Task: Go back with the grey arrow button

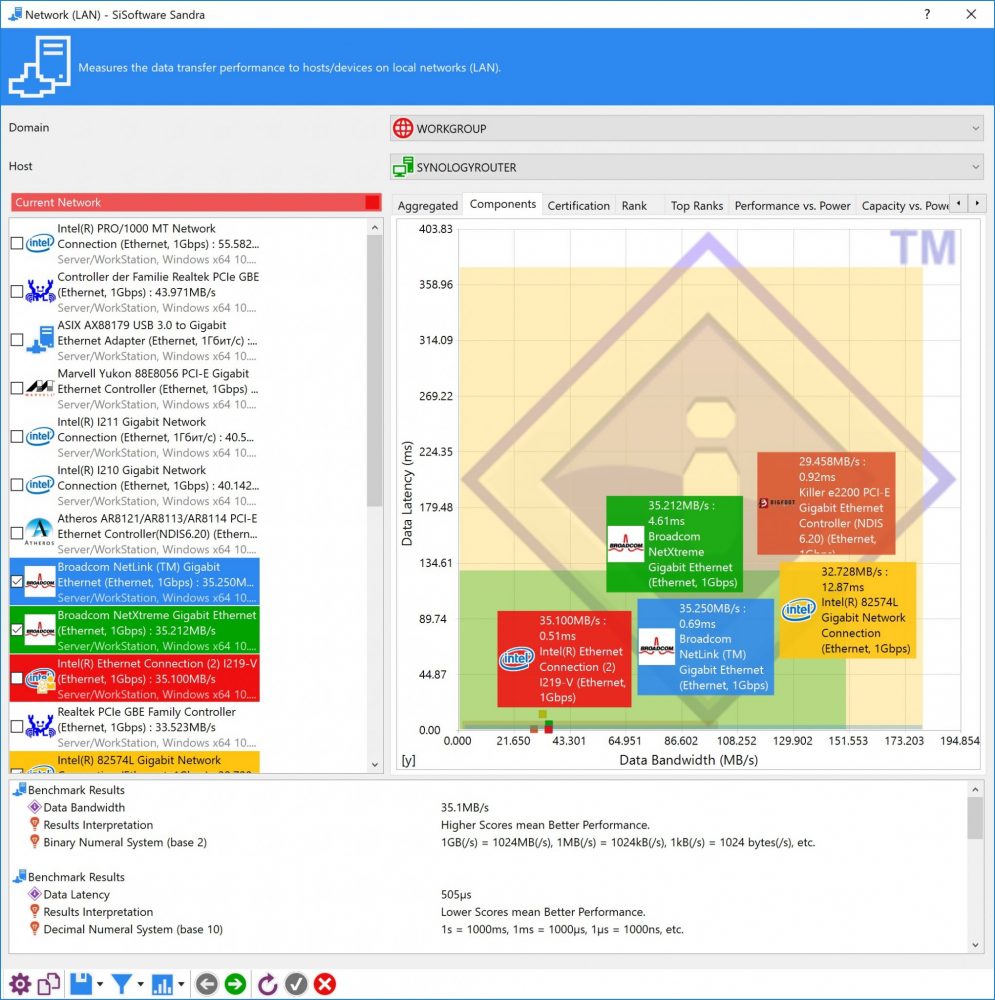Action: pyautogui.click(x=207, y=984)
